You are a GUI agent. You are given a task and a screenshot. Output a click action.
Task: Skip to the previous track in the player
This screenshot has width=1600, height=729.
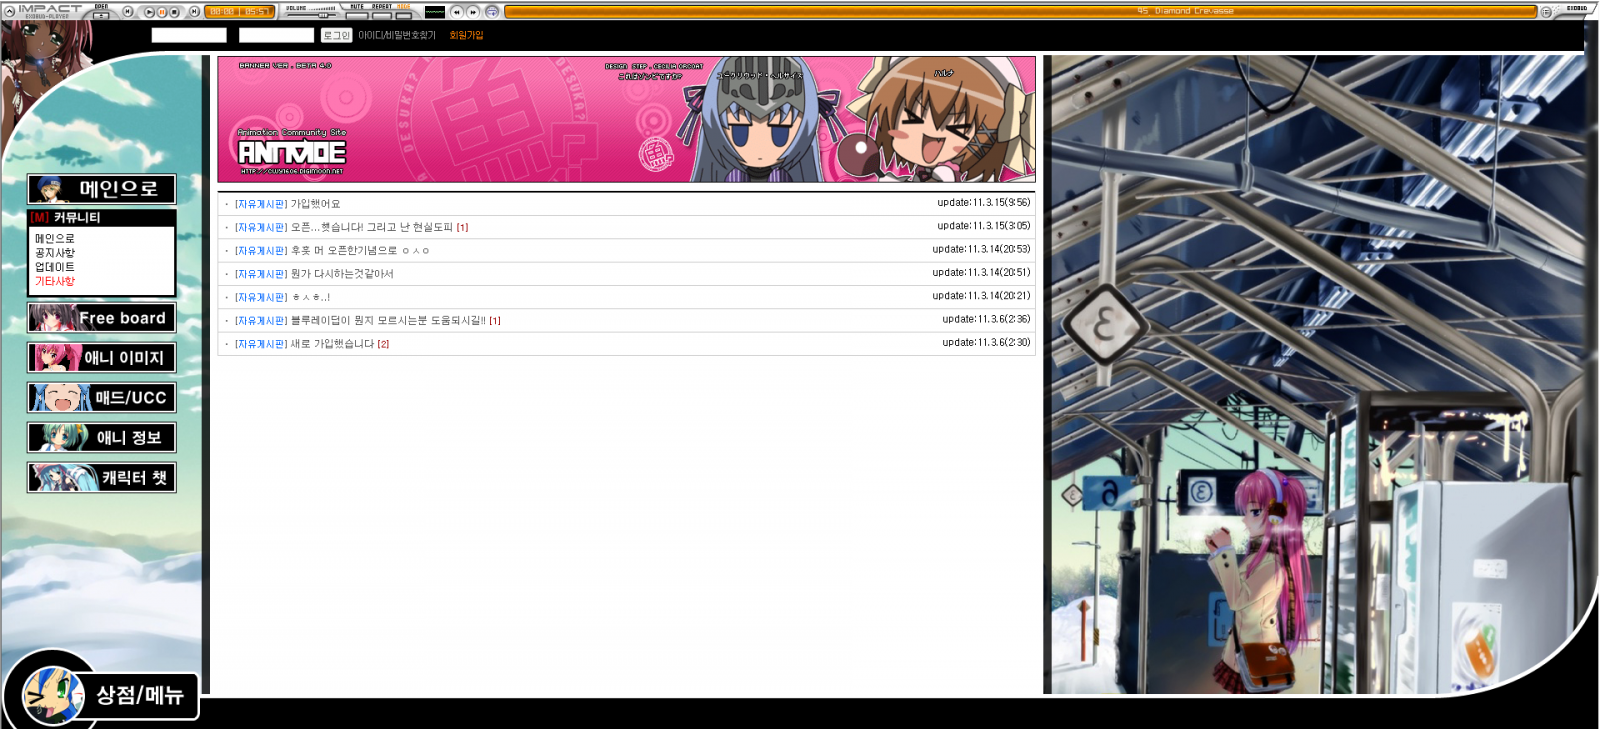pos(128,12)
